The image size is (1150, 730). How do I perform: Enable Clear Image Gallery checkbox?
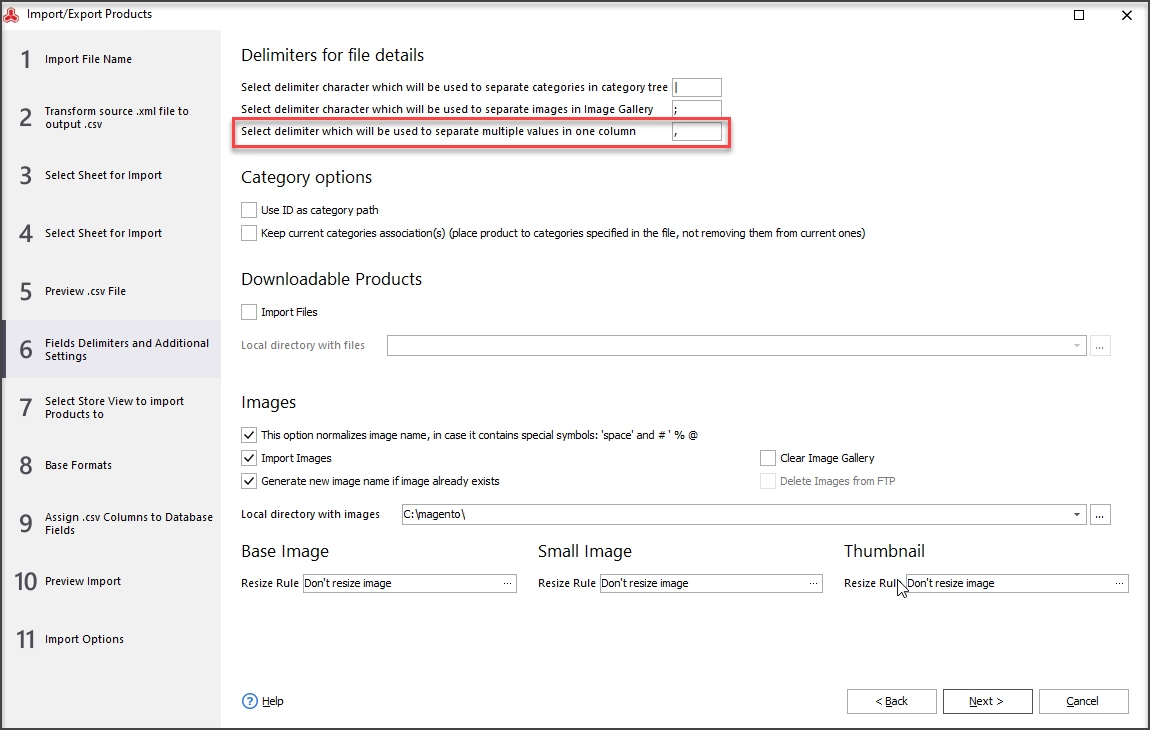tap(767, 458)
